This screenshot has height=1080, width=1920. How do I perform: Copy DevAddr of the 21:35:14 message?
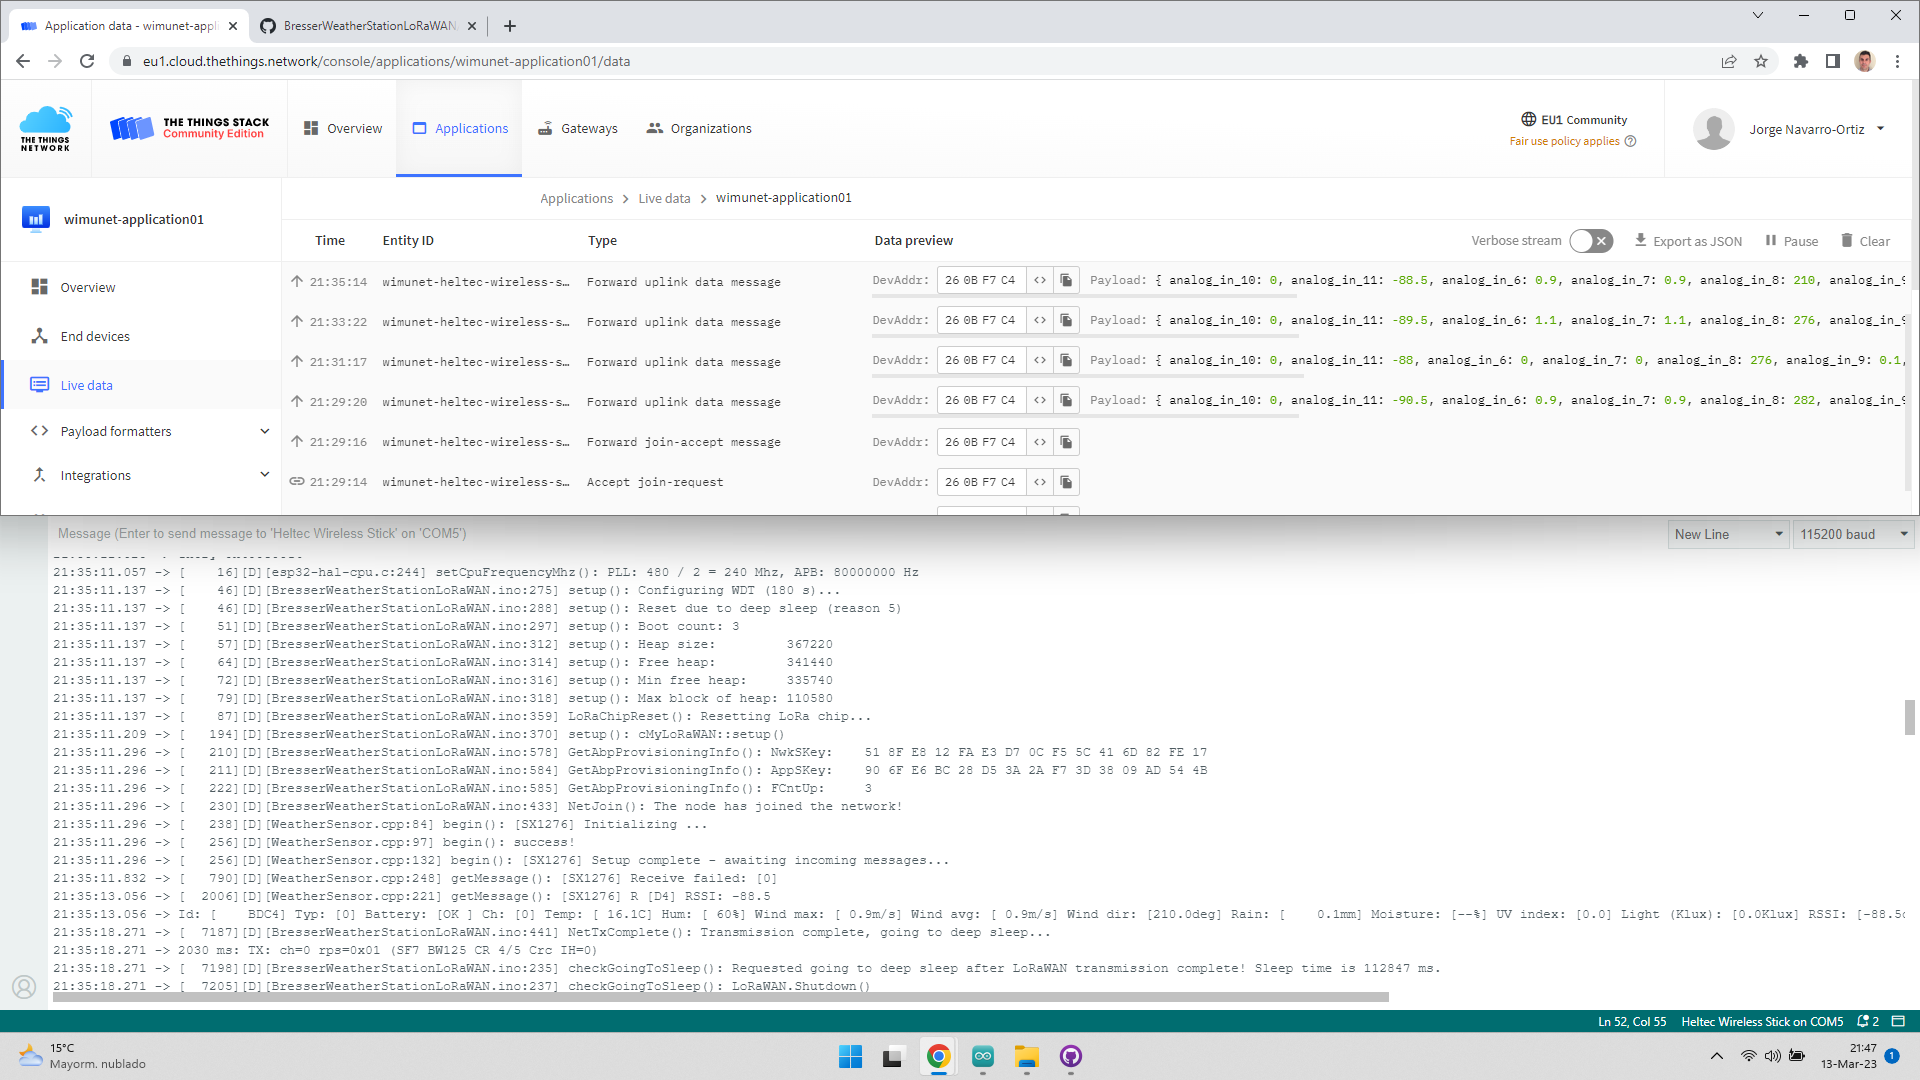tap(1066, 280)
